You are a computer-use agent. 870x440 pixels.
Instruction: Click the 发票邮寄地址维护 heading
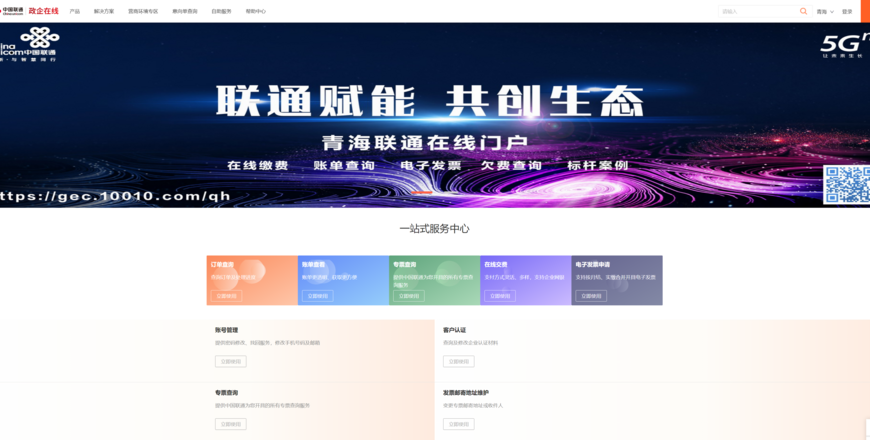[x=466, y=393]
